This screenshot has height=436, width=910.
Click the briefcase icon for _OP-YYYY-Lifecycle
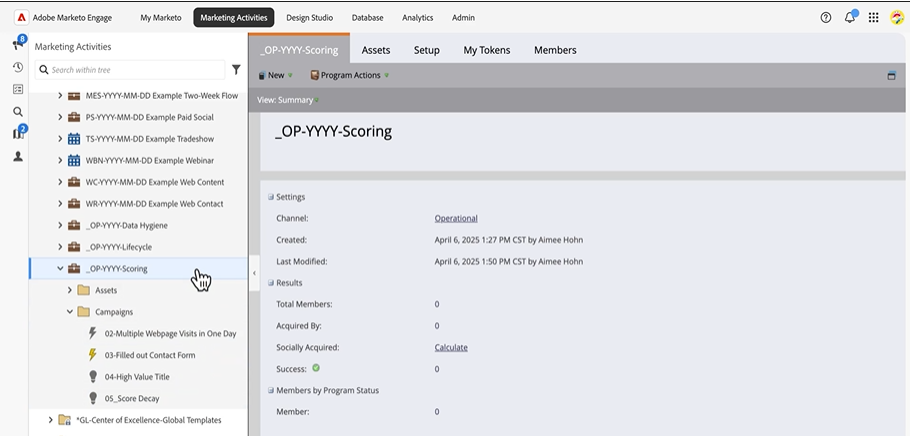(74, 247)
